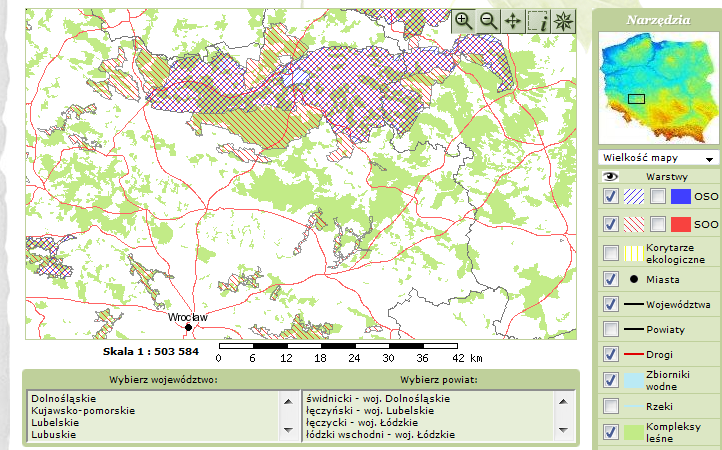
Task: Click the województwo list scroll-down arrow
Action: coord(289,430)
